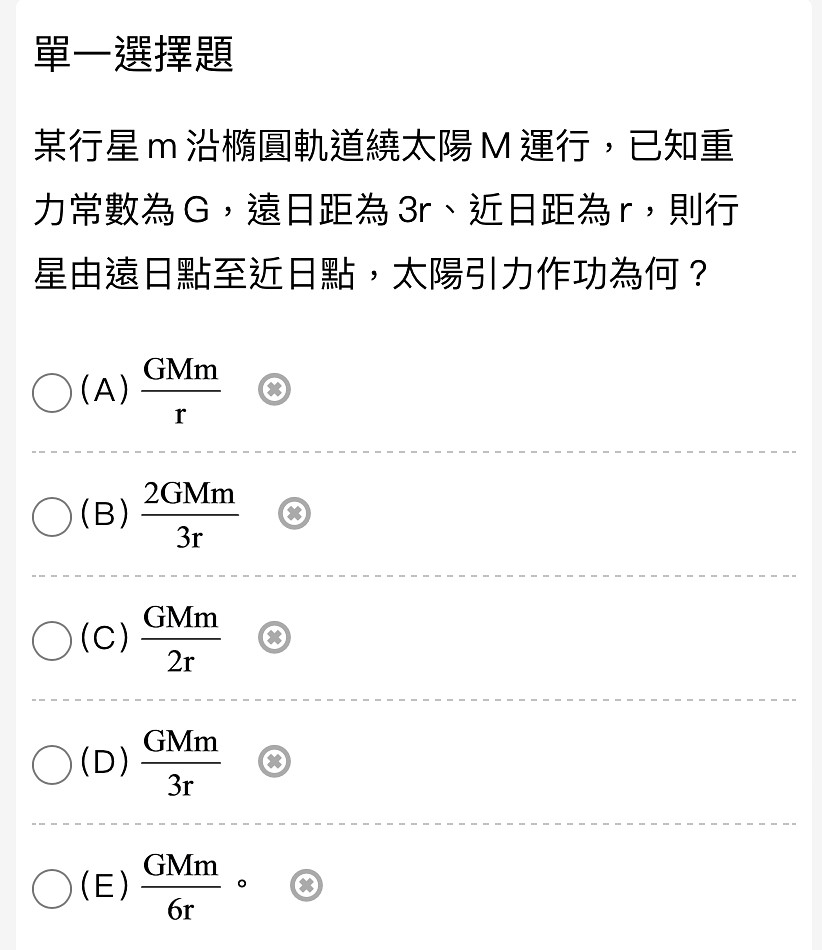The width and height of the screenshot is (822, 950).
Task: Click the GMm over 6r fraction
Action: point(181,888)
